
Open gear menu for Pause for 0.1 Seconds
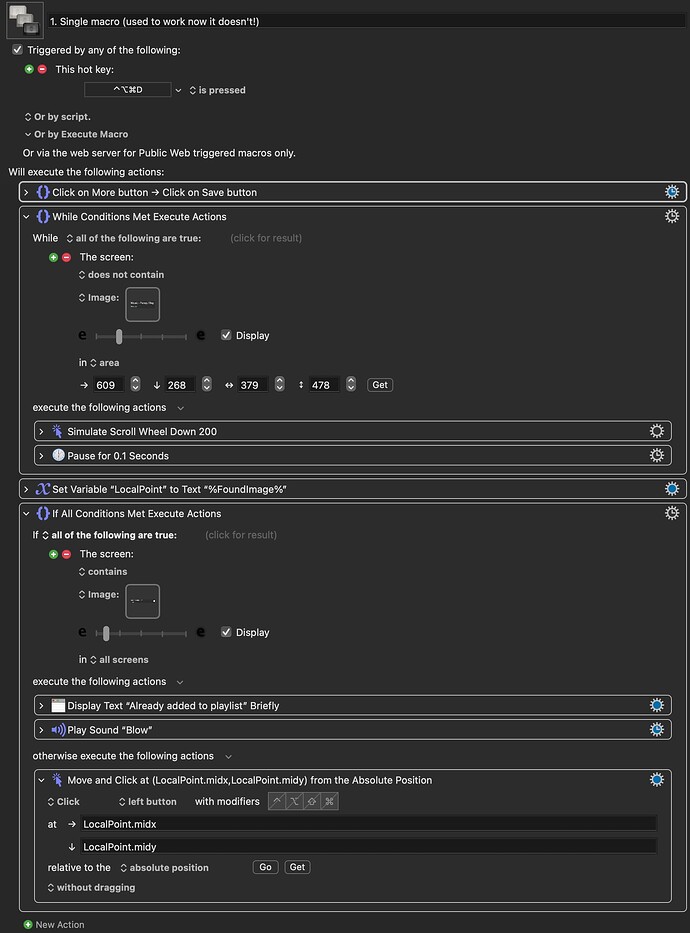[x=657, y=456]
